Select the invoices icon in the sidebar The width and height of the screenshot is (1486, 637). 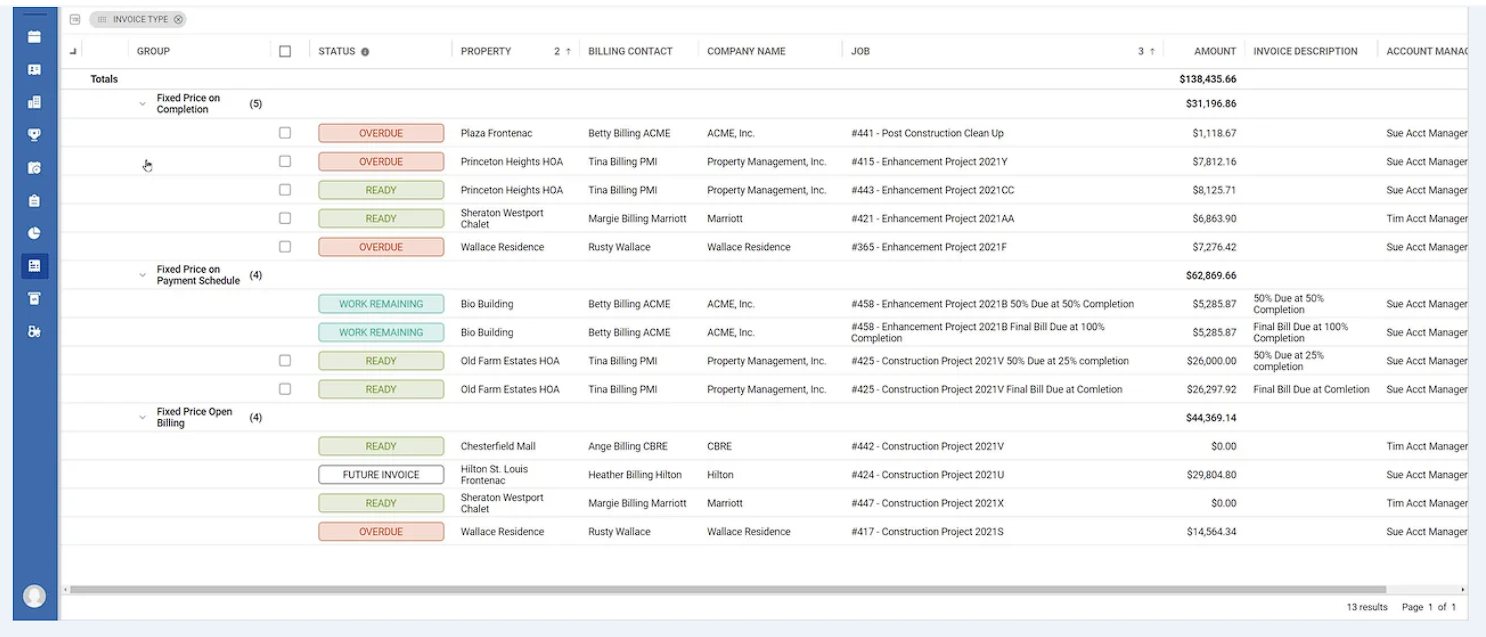click(x=35, y=266)
